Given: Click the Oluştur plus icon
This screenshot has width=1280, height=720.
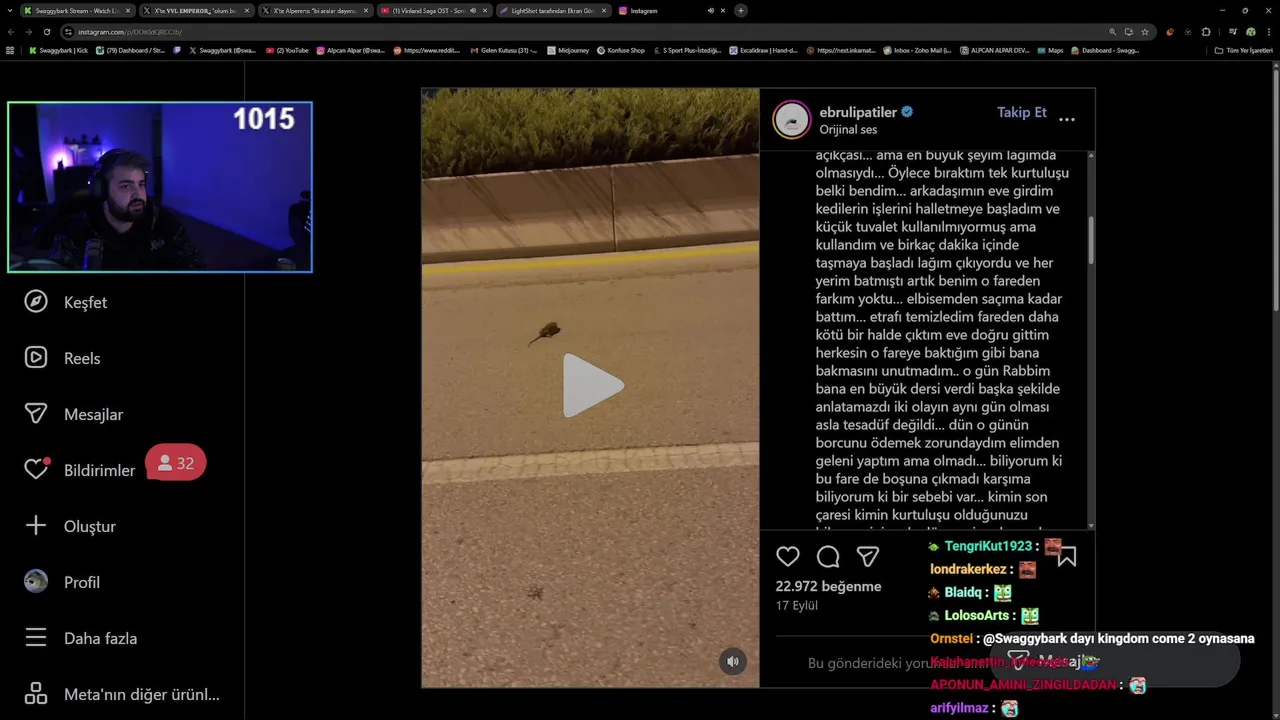Looking at the screenshot, I should pyautogui.click(x=36, y=526).
